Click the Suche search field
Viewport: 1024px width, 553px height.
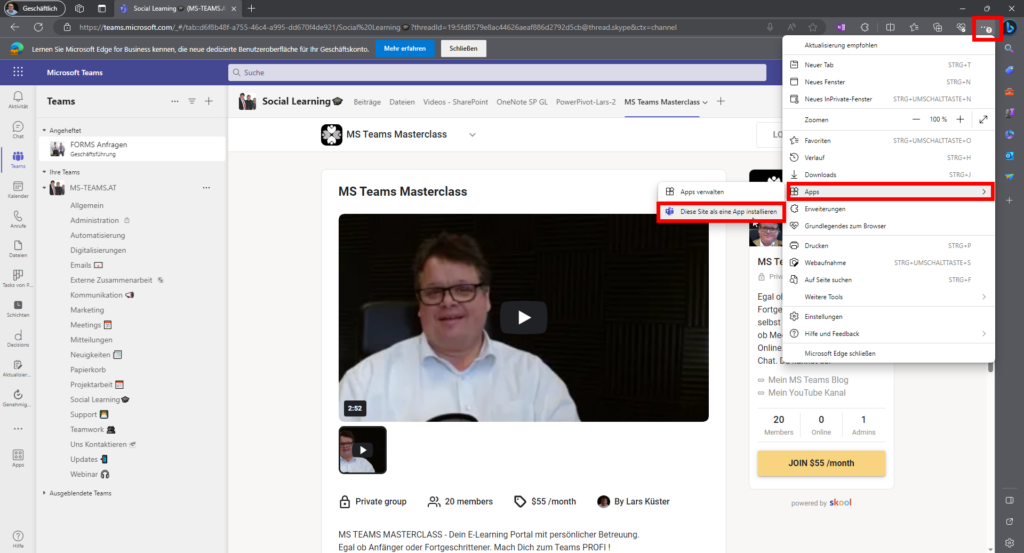(x=497, y=72)
